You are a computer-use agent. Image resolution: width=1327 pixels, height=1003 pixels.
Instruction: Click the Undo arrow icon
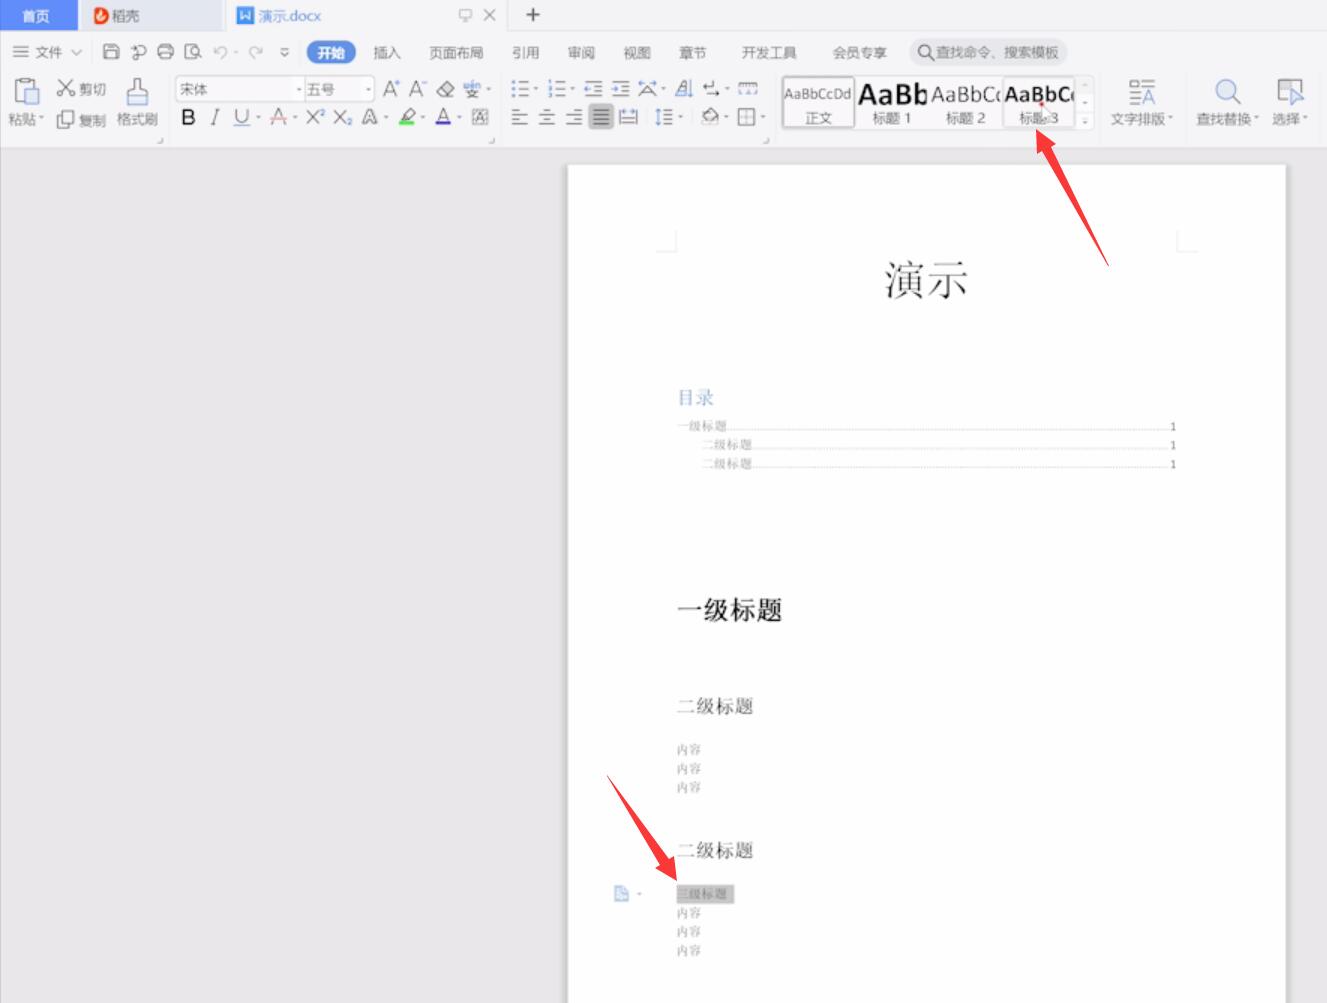(219, 52)
